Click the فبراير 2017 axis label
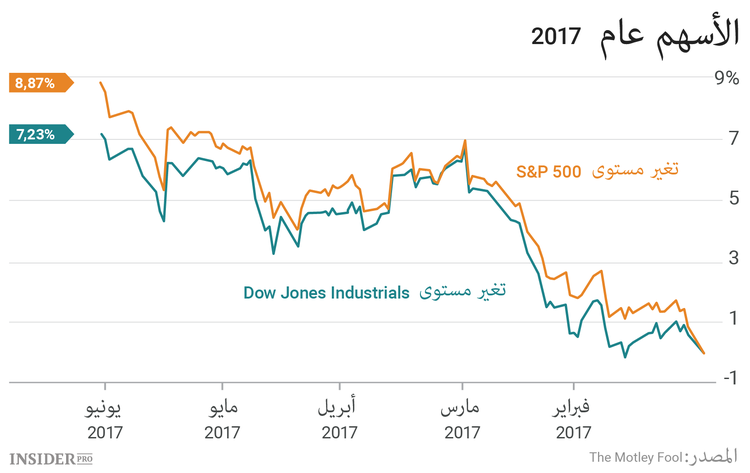This screenshot has width=750, height=473. point(574,420)
